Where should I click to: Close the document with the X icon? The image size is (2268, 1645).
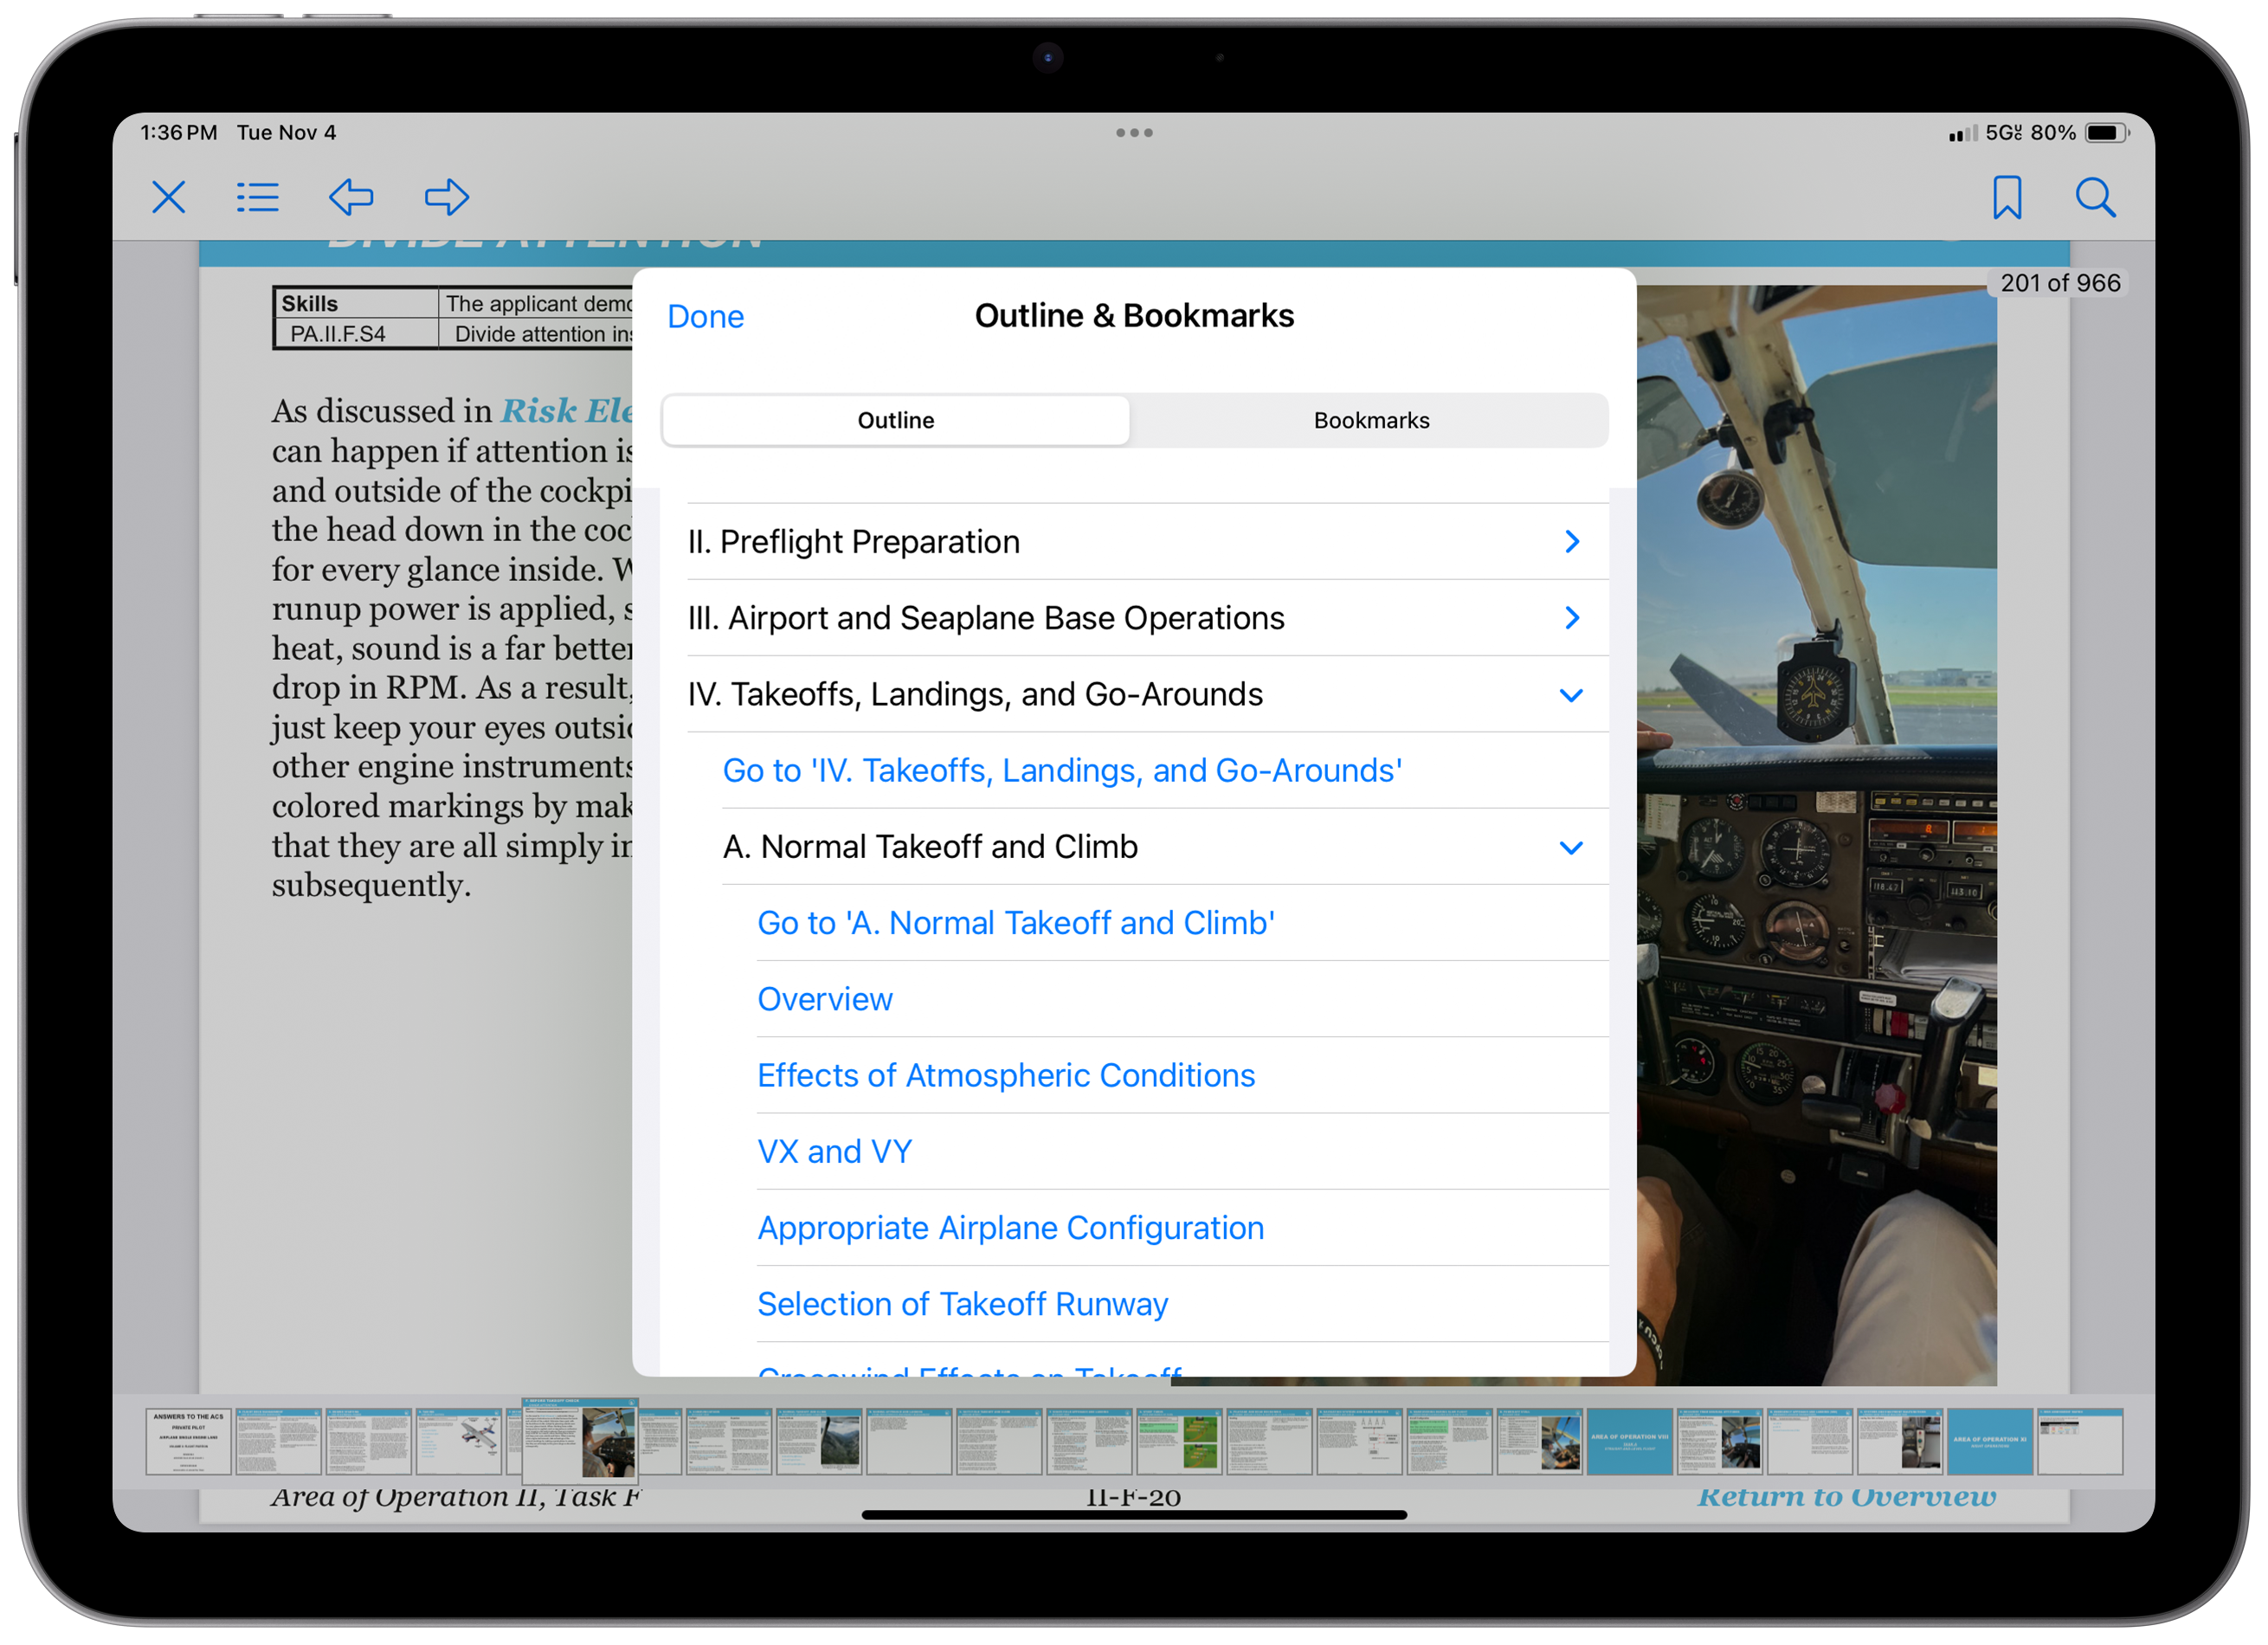tap(168, 197)
